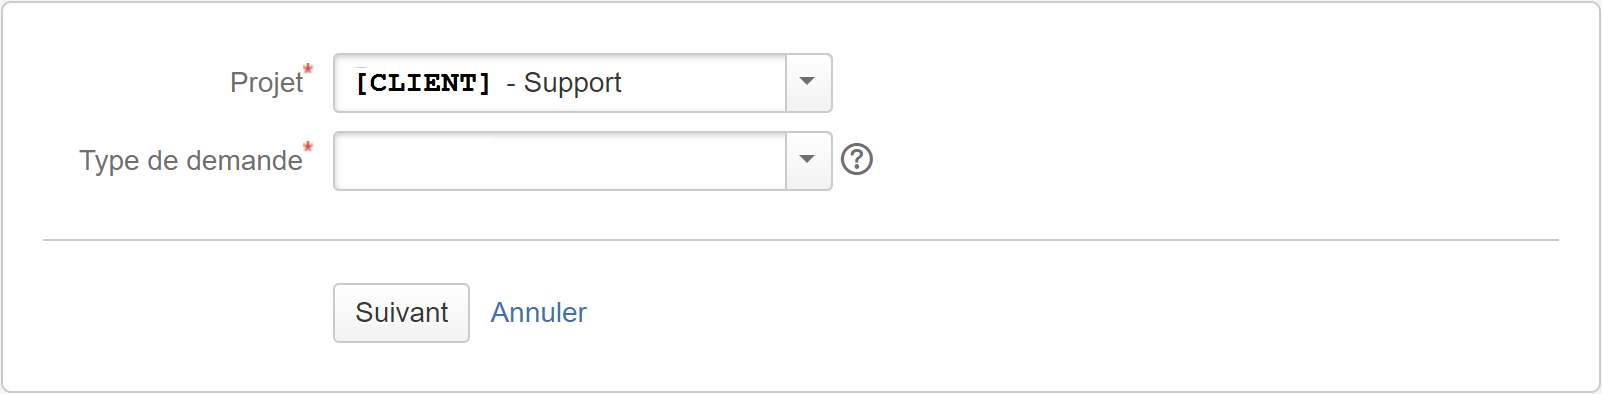Focus the empty Type de demande field
The image size is (1602, 394).
pos(560,161)
